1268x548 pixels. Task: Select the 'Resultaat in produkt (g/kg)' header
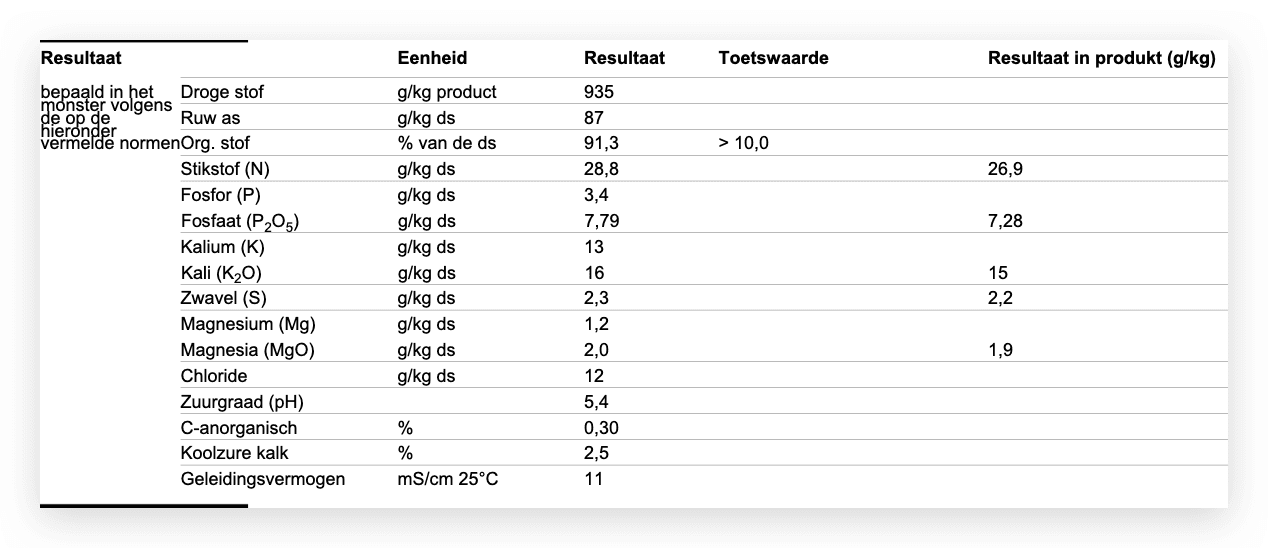point(1101,58)
